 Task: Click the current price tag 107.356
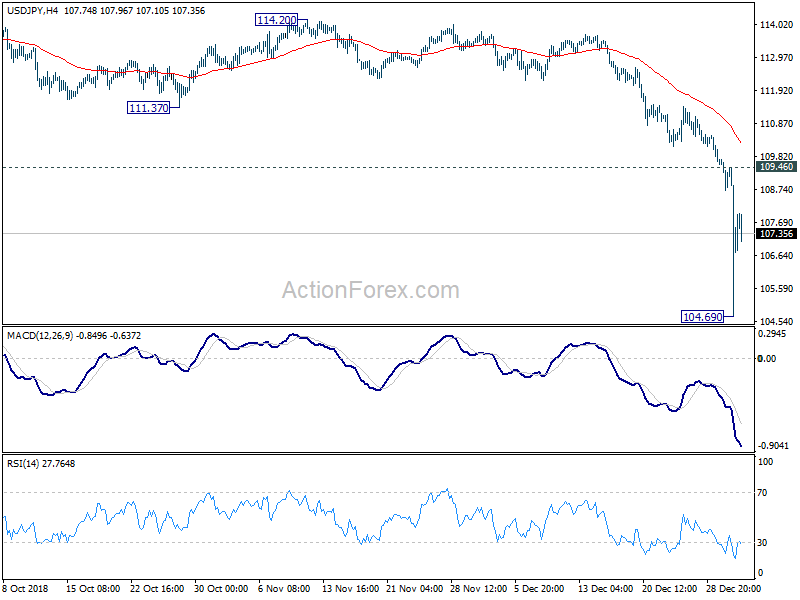777,234
